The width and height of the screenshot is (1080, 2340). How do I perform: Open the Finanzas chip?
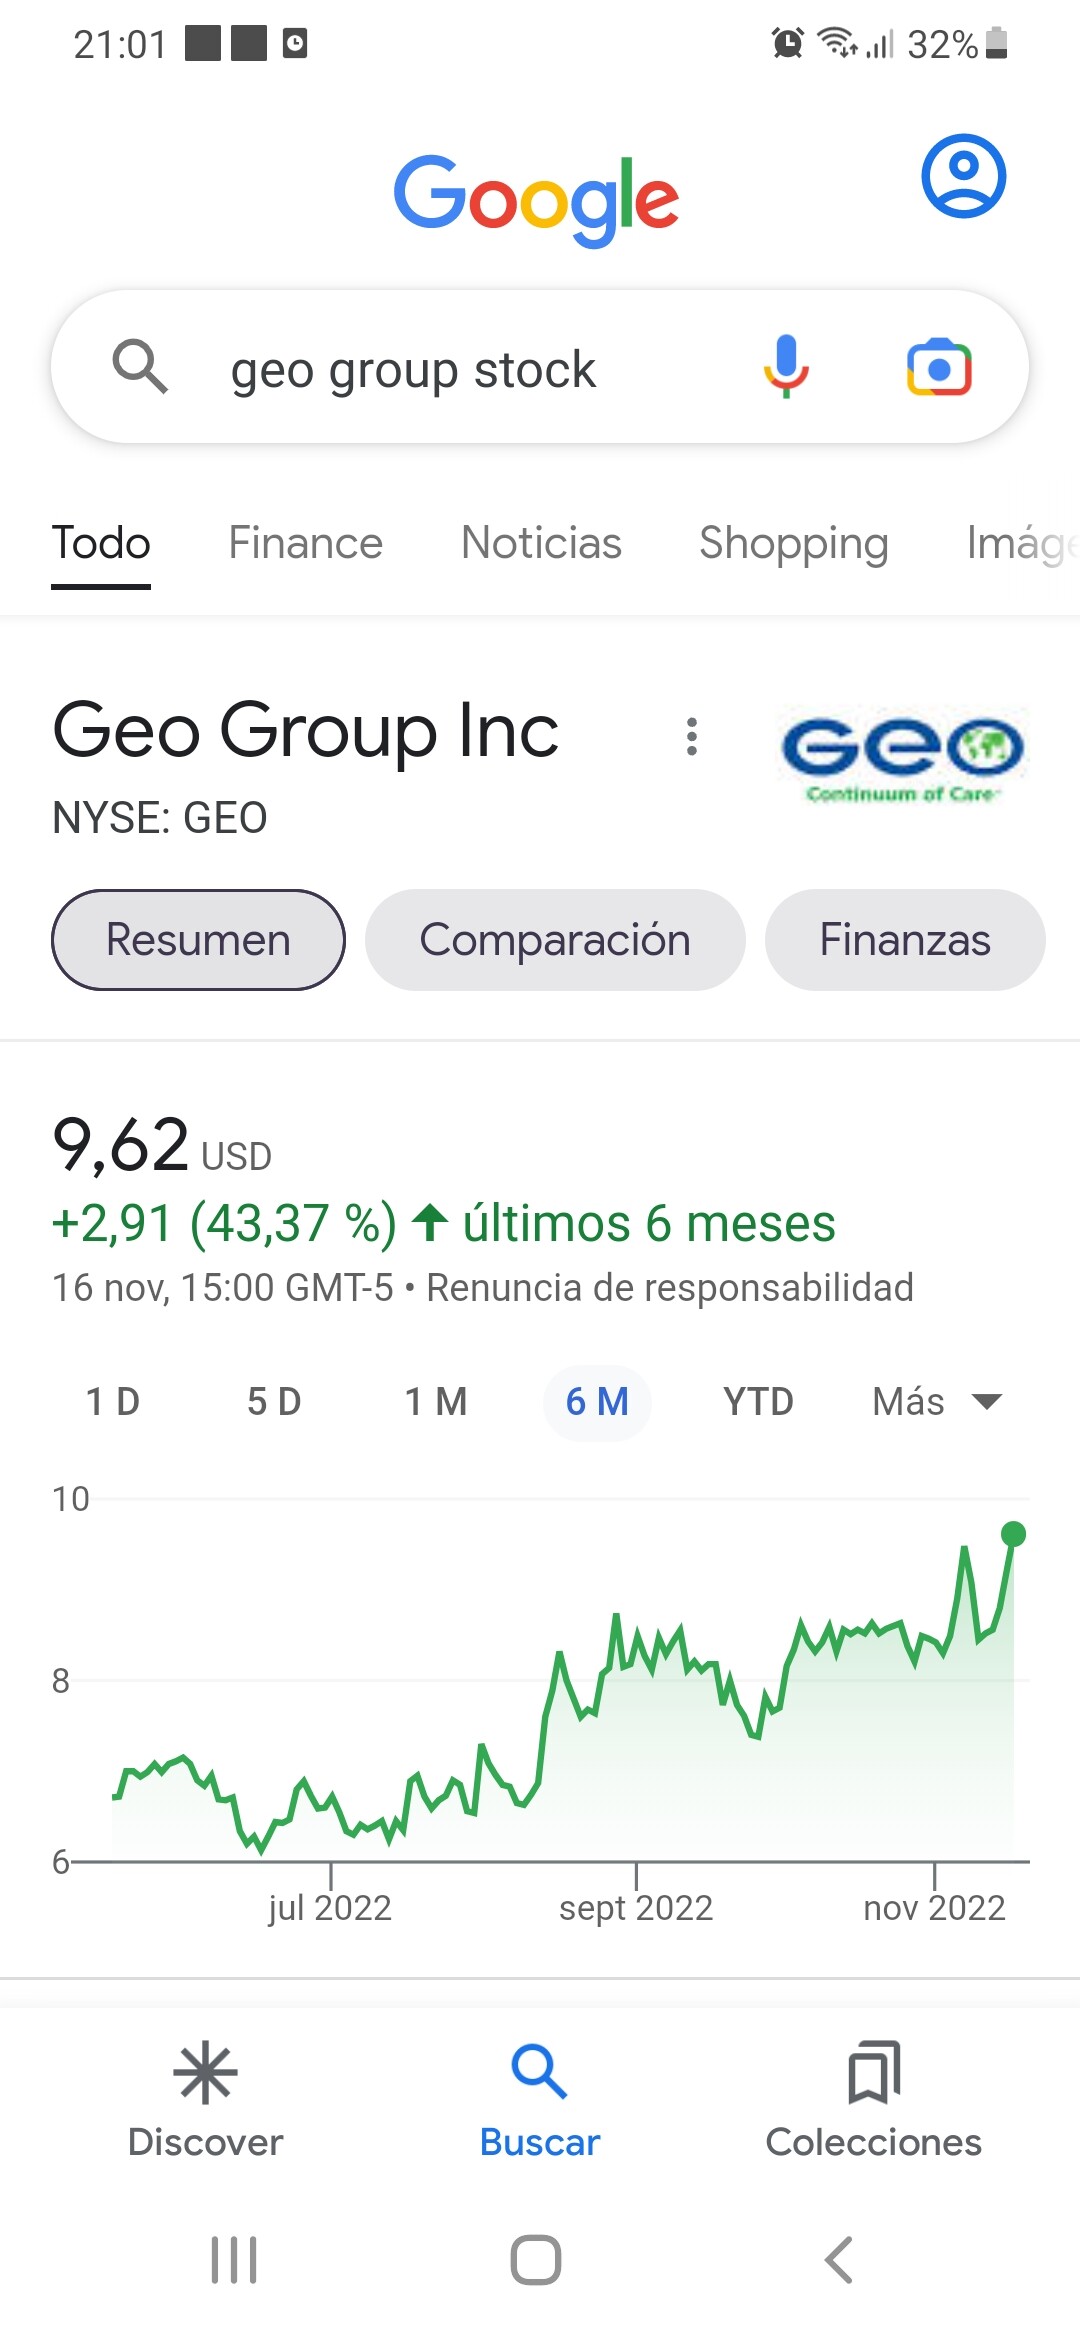tap(905, 940)
